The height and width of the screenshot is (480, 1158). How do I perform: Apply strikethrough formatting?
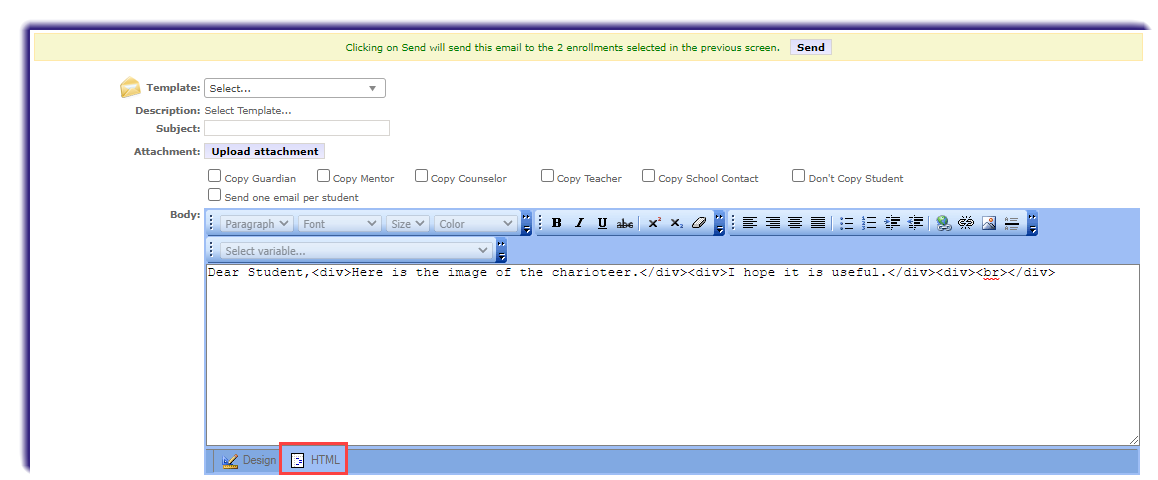coord(625,223)
